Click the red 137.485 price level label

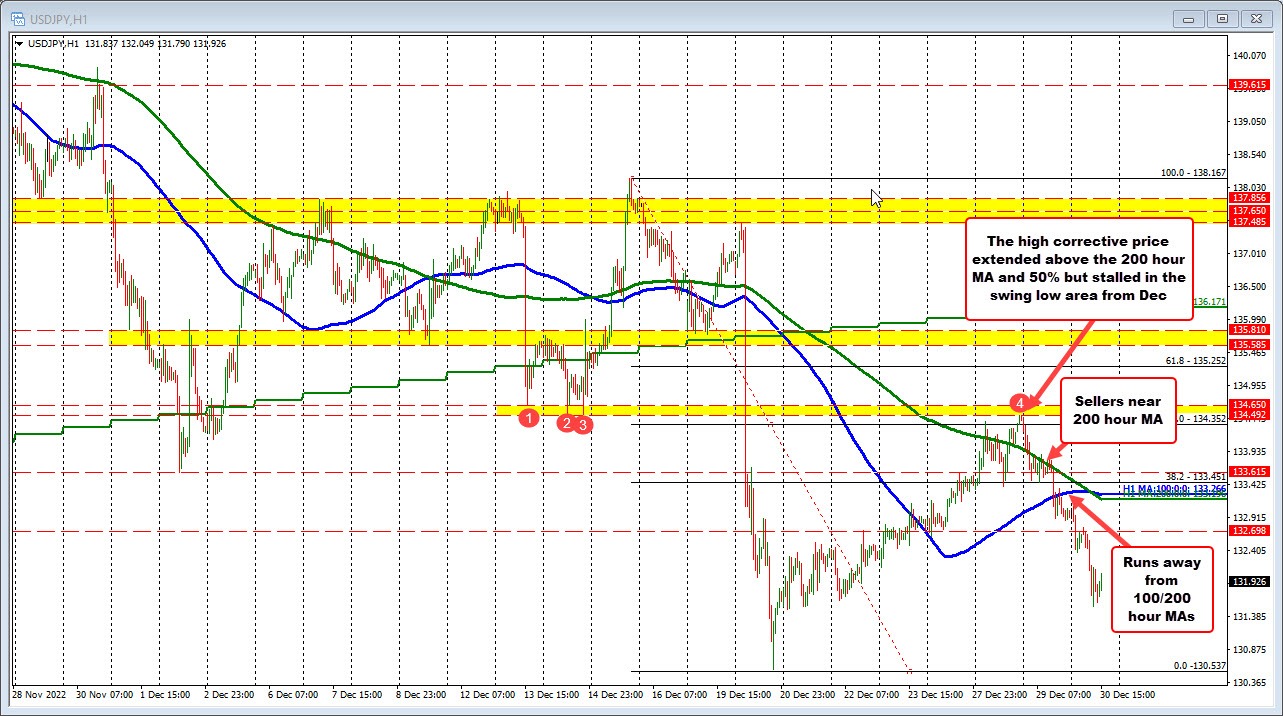[x=1248, y=222]
